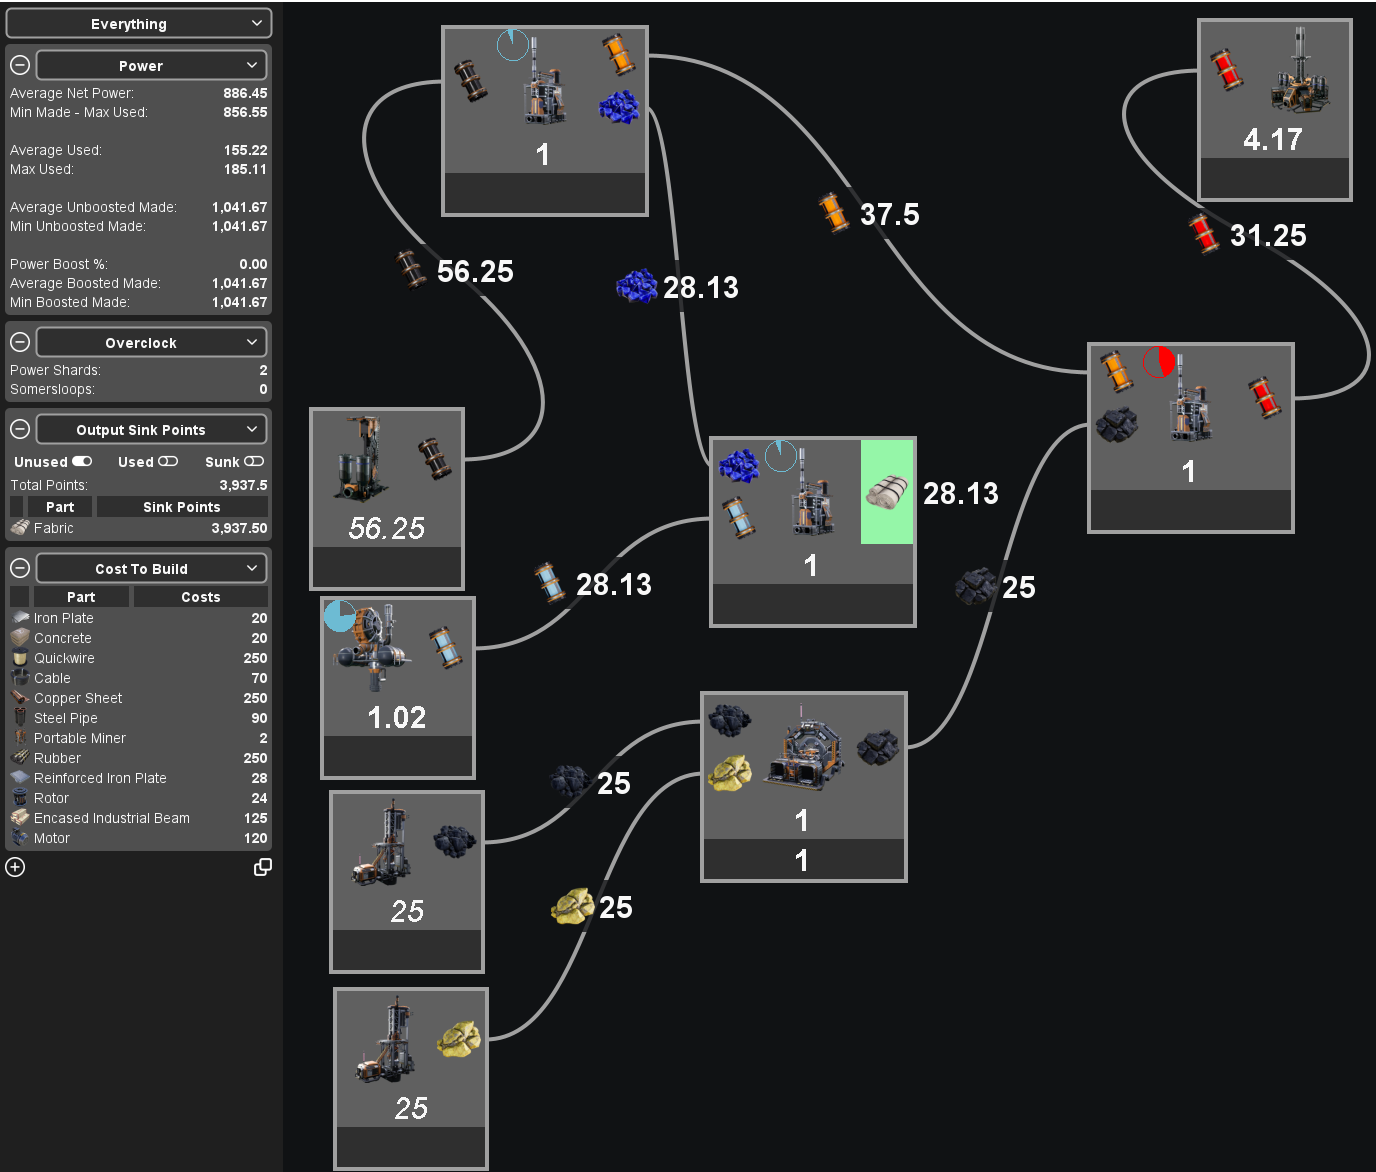Click the 31.25 edge rate label
1376x1172 pixels.
1268,235
